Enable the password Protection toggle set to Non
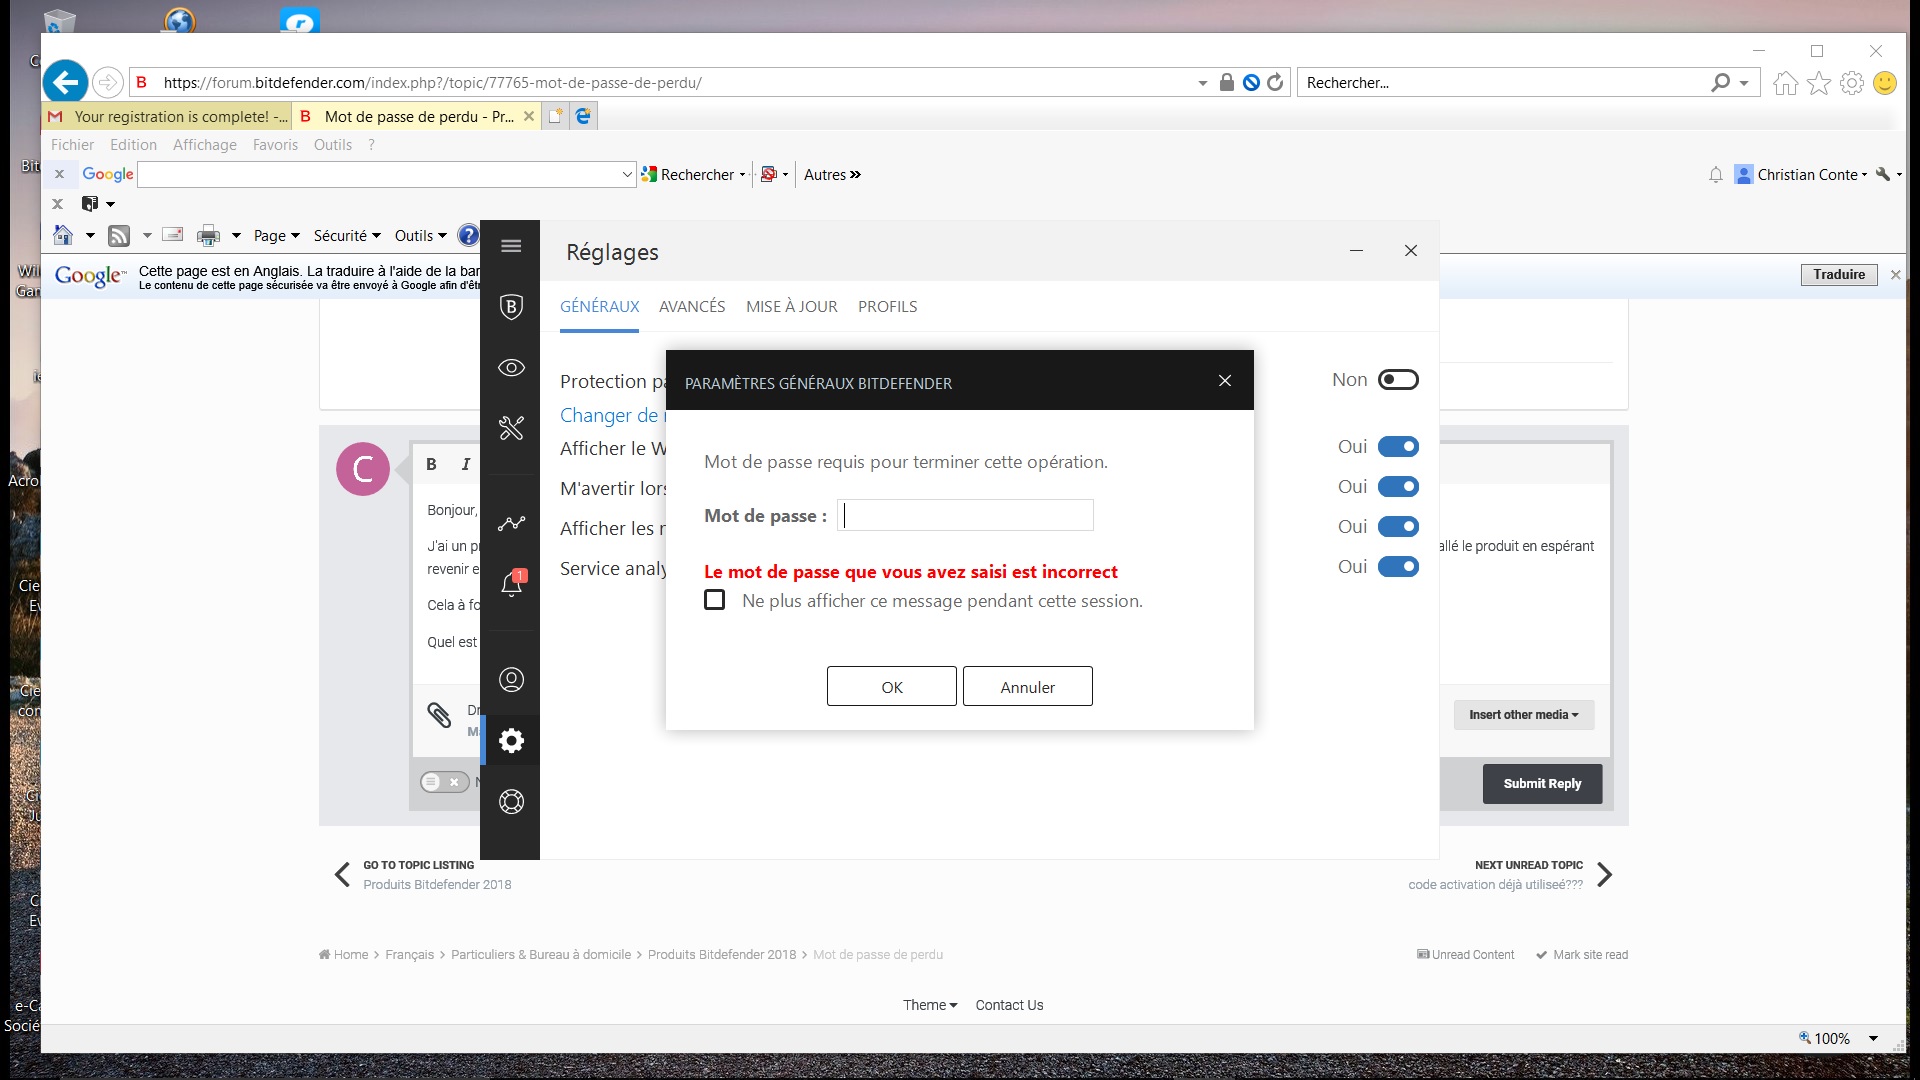 (x=1397, y=380)
